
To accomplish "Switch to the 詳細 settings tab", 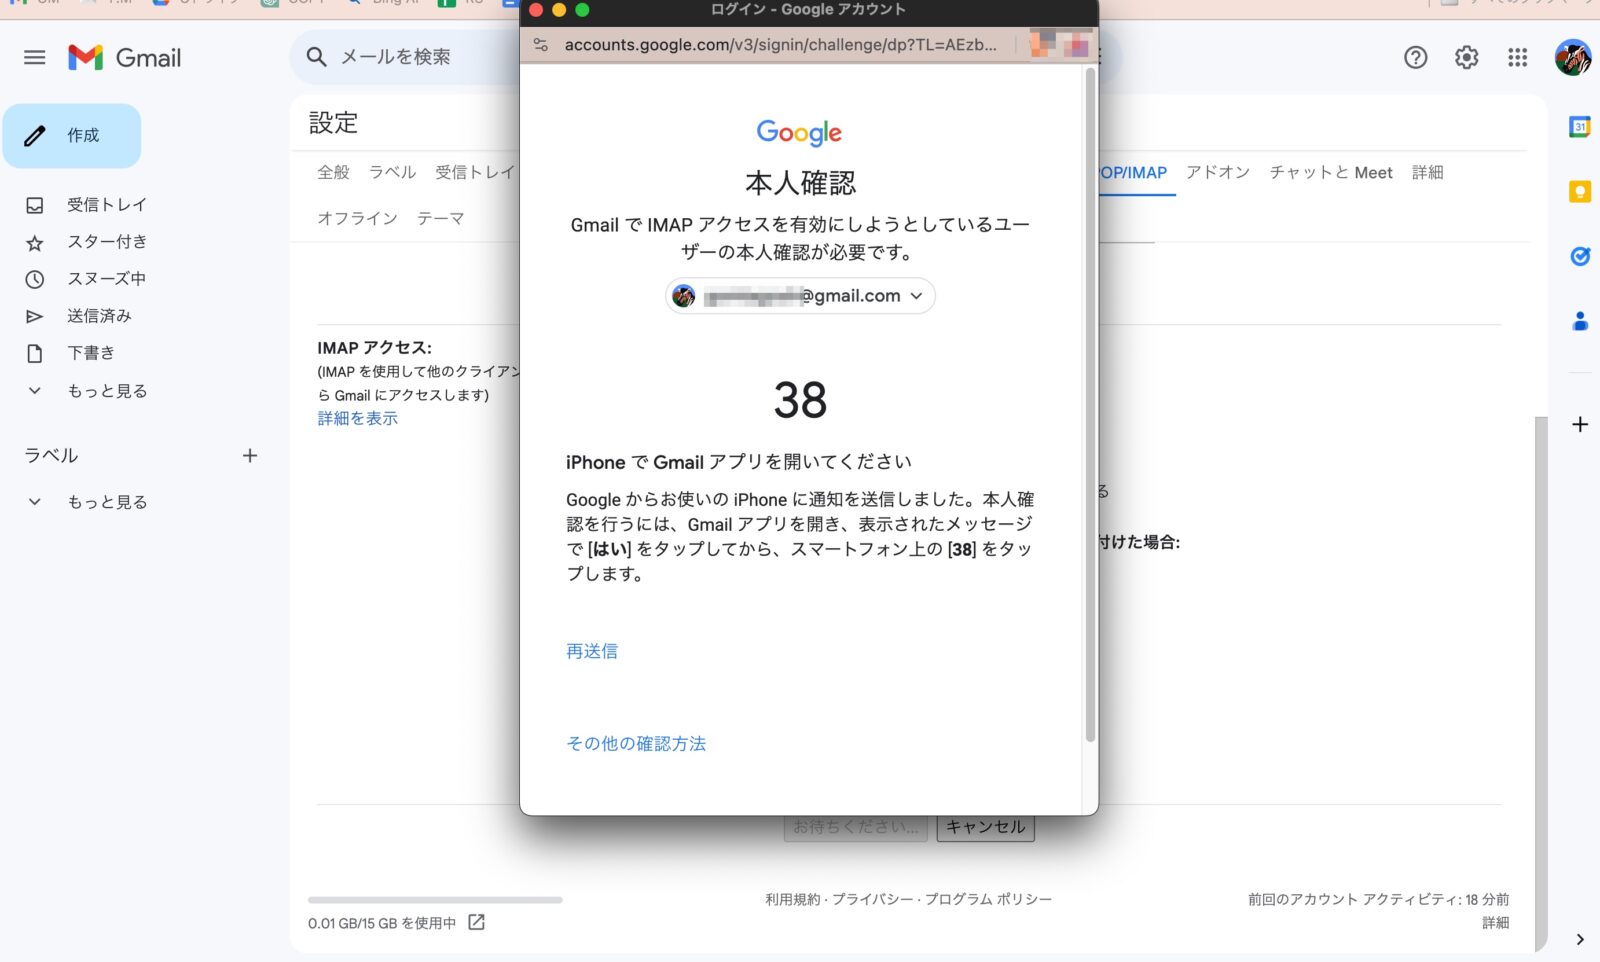I will tap(1427, 172).
